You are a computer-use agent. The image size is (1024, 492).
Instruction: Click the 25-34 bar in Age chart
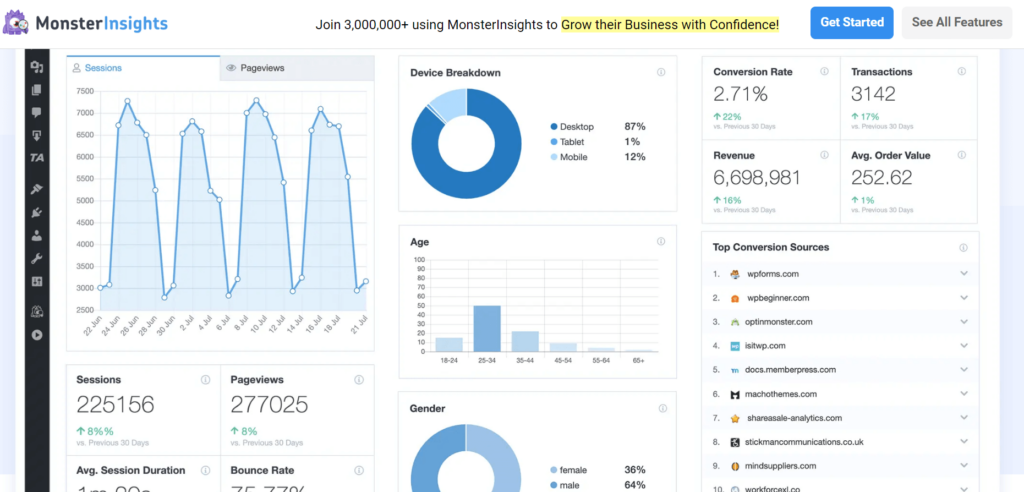pyautogui.click(x=487, y=329)
